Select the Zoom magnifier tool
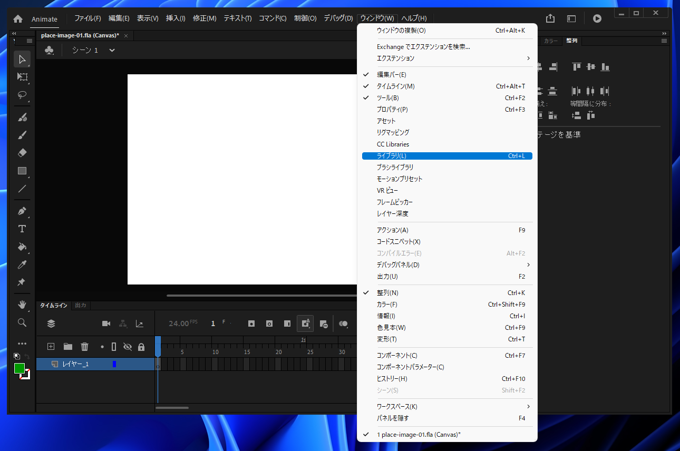680x451 pixels. point(22,322)
